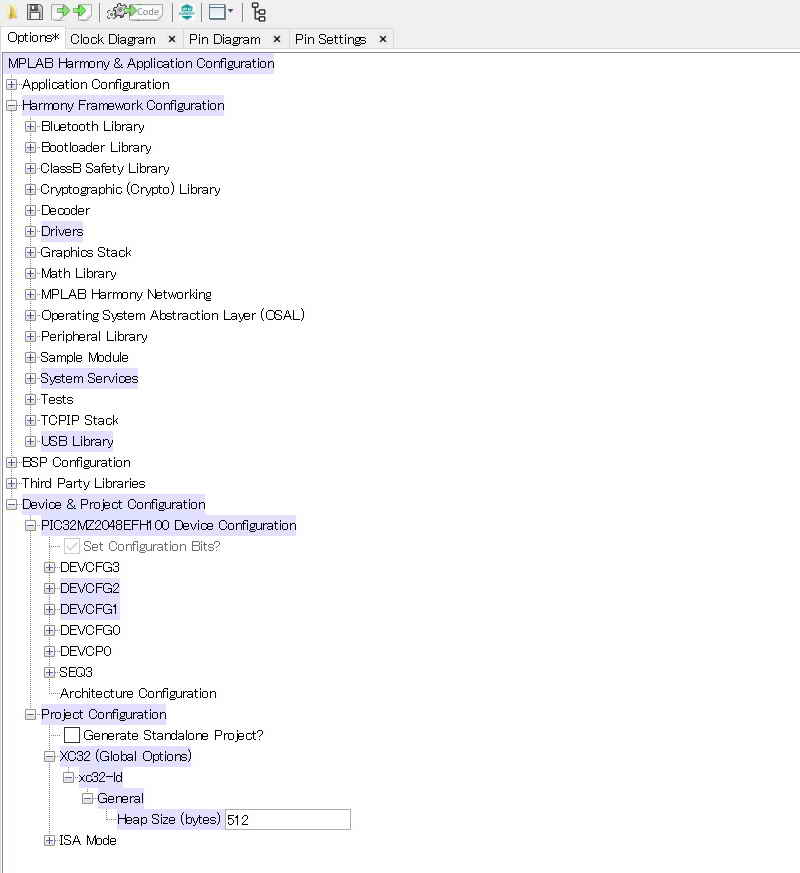Expand the System Services node
The height and width of the screenshot is (873, 800).
coord(31,379)
